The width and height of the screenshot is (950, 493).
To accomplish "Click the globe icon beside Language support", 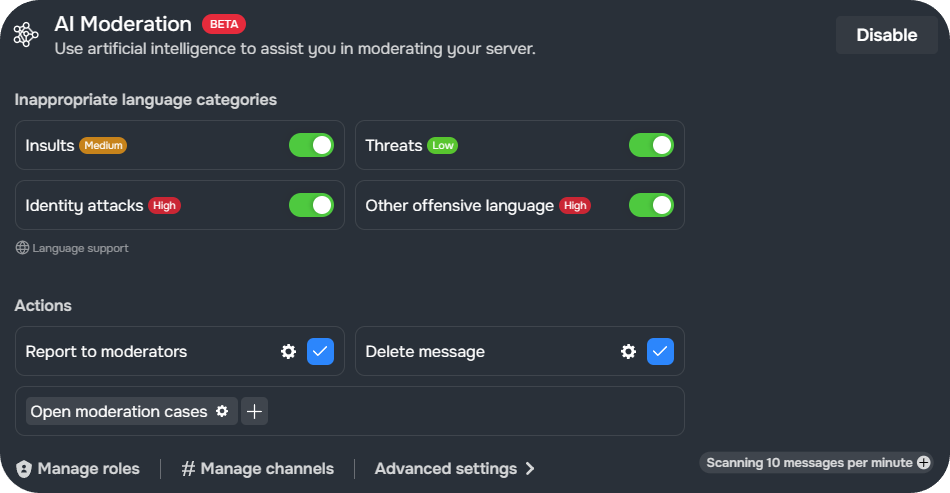I will tap(22, 248).
